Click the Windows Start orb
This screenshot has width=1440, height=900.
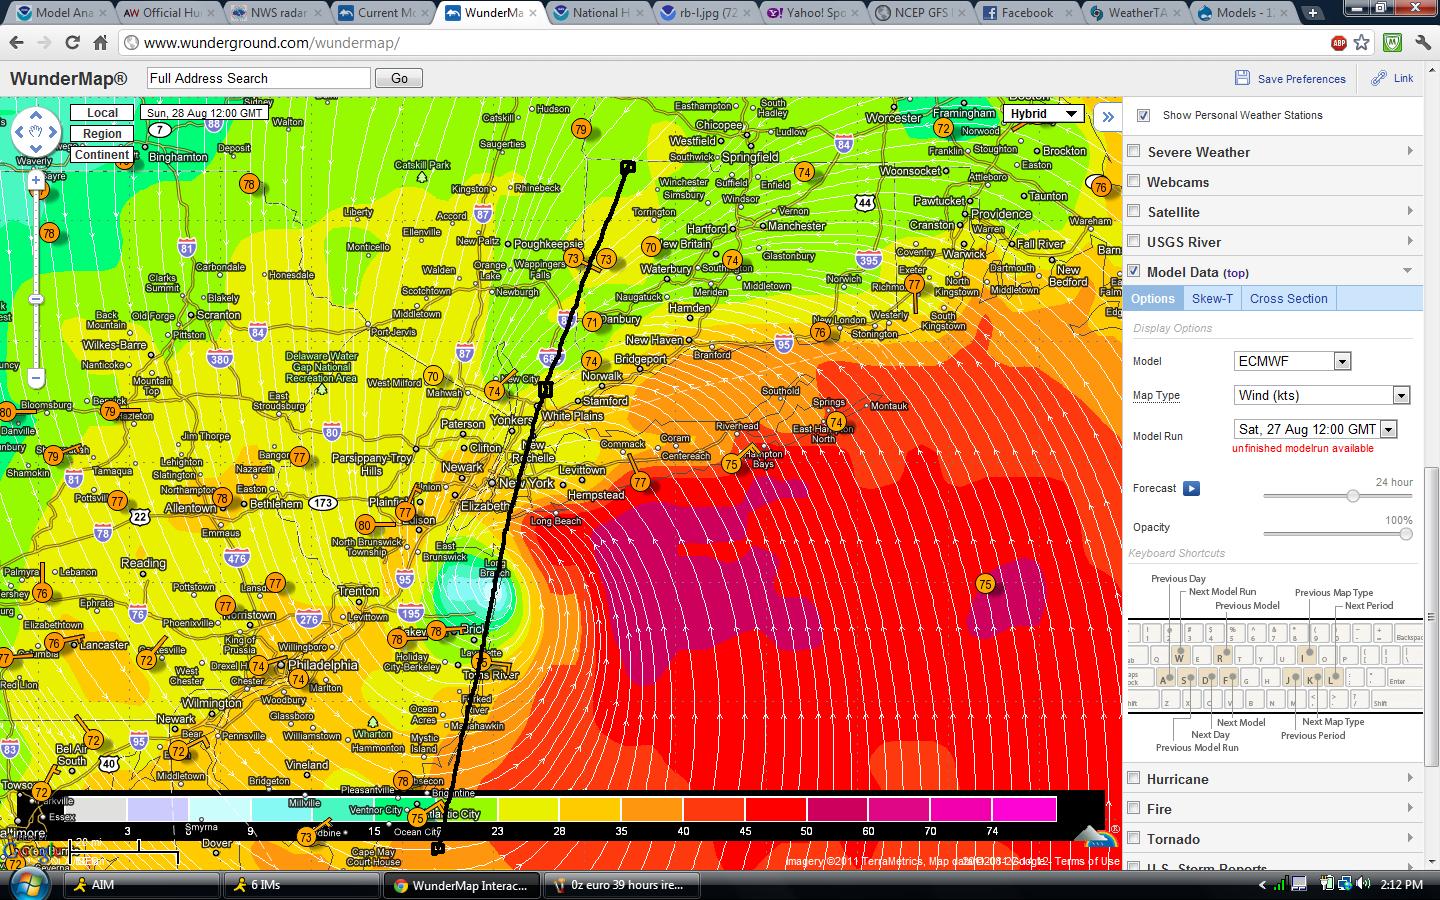tap(27, 885)
